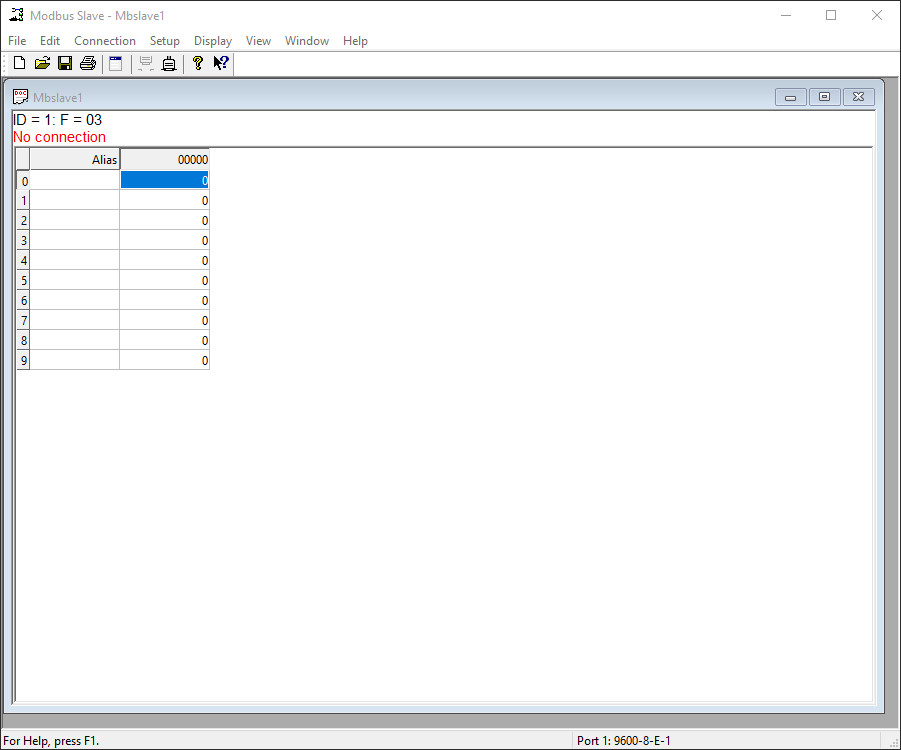Select the value cell in row 3

click(x=164, y=240)
